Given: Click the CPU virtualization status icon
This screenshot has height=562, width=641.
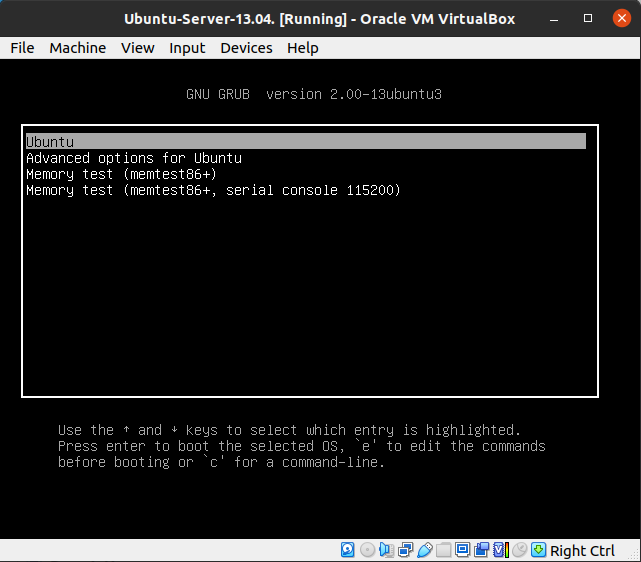Looking at the screenshot, I should point(501,550).
